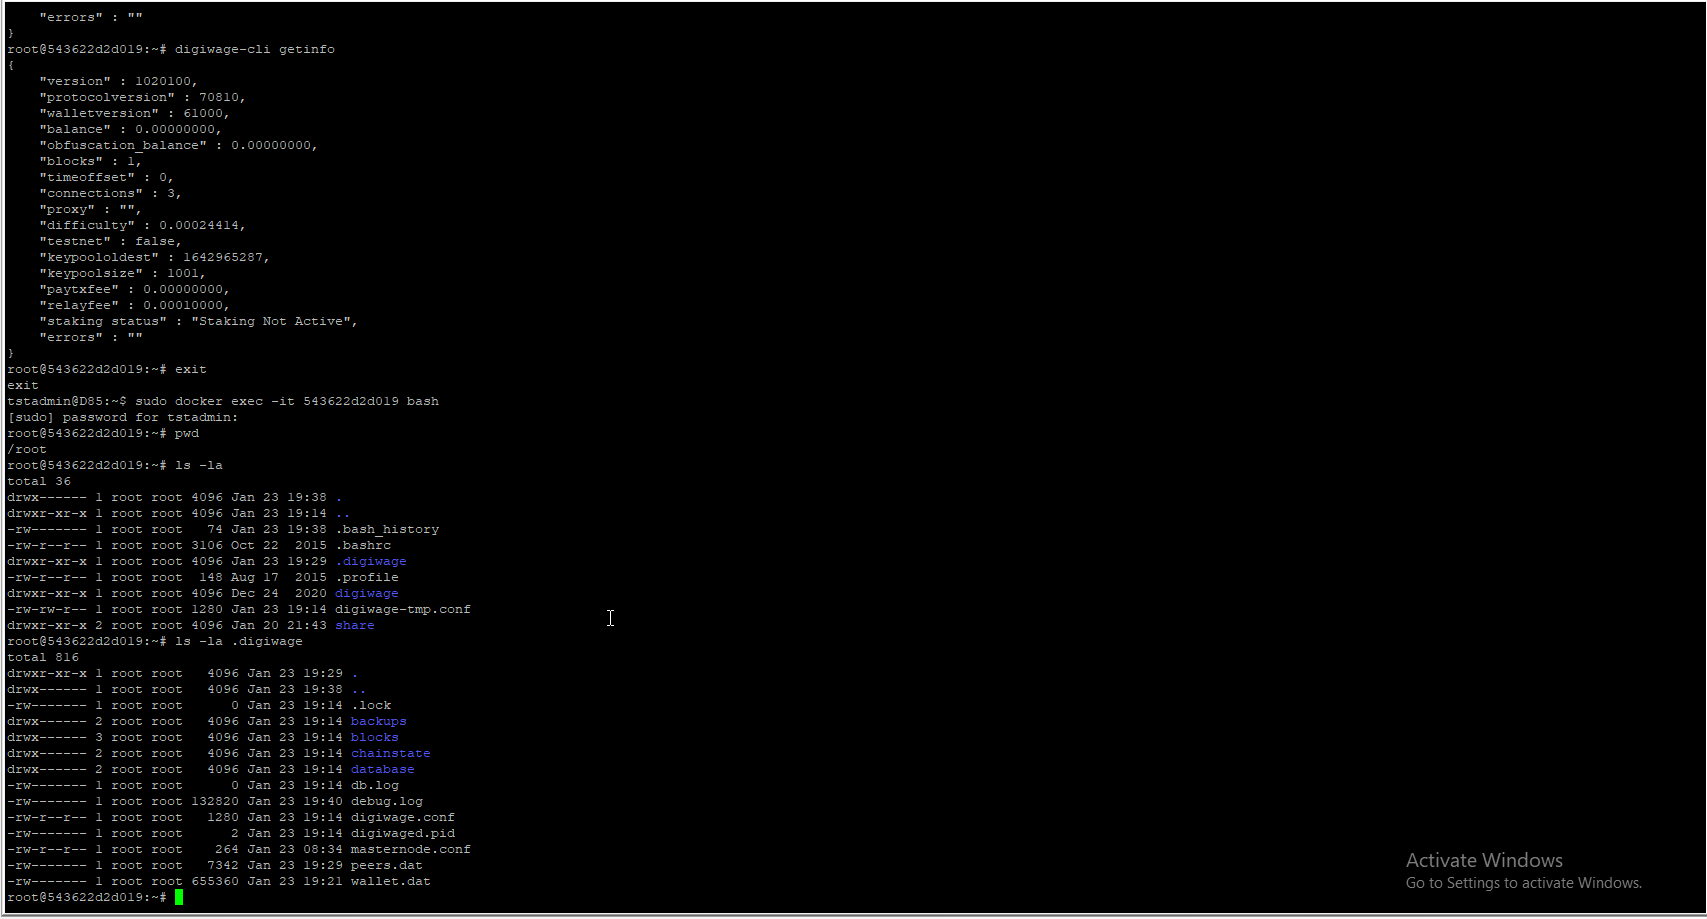
Task: Click the "paytxfee" key text
Action: coord(79,289)
